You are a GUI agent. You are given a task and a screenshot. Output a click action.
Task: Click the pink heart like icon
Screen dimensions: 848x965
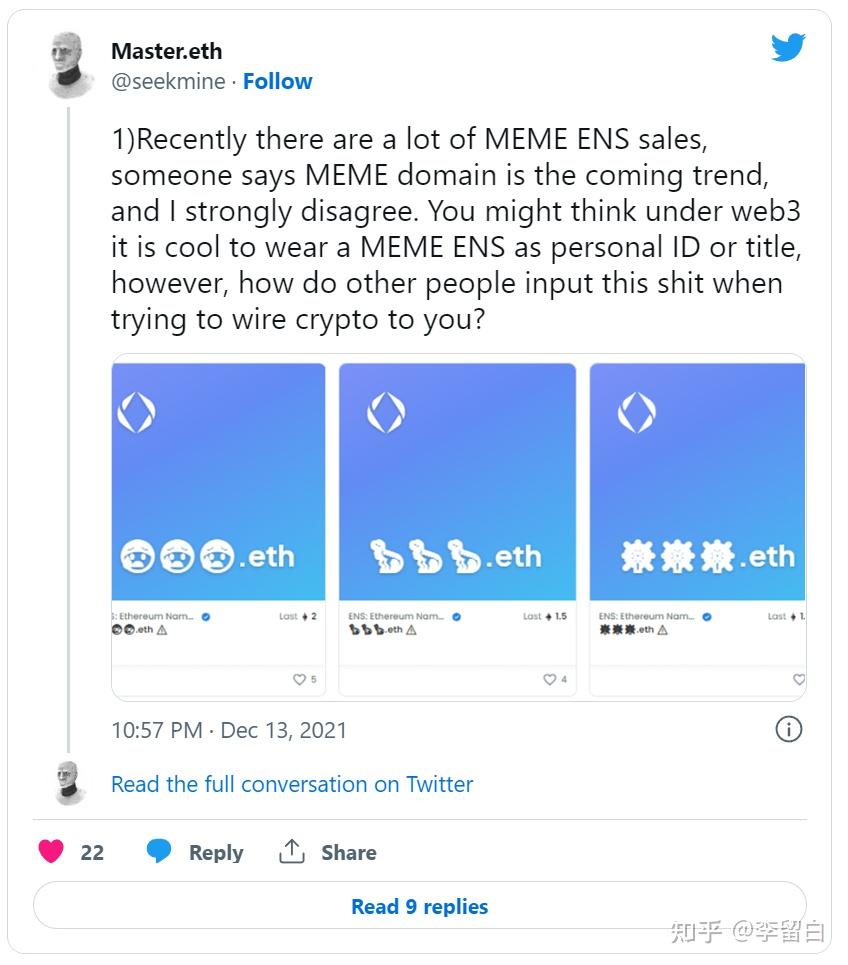[x=51, y=852]
